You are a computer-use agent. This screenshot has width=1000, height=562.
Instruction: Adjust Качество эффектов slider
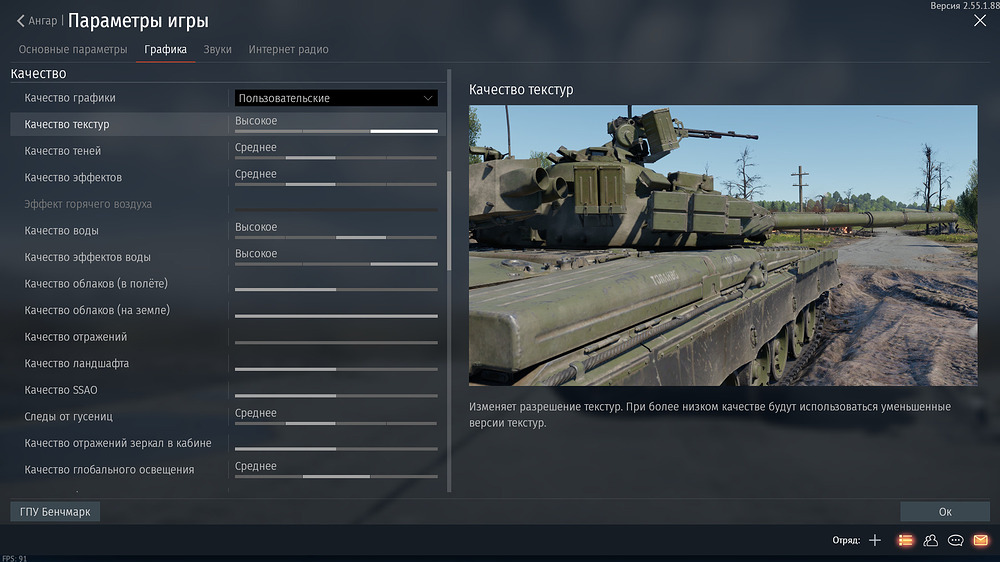336,184
